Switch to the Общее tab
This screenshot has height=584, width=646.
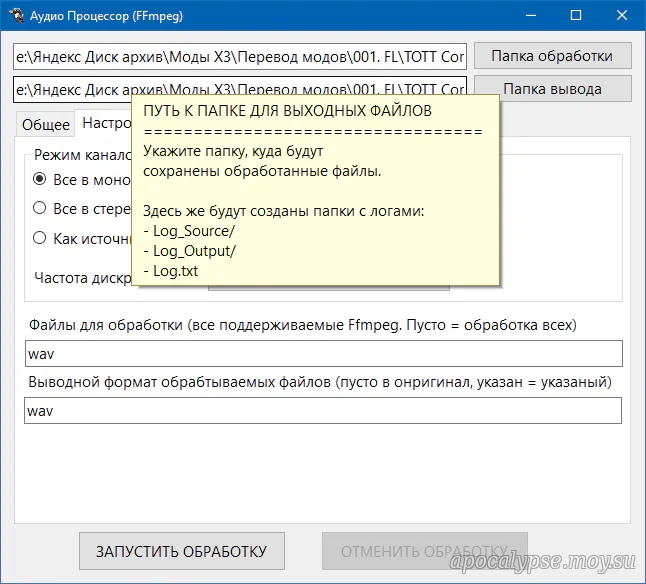coord(46,124)
